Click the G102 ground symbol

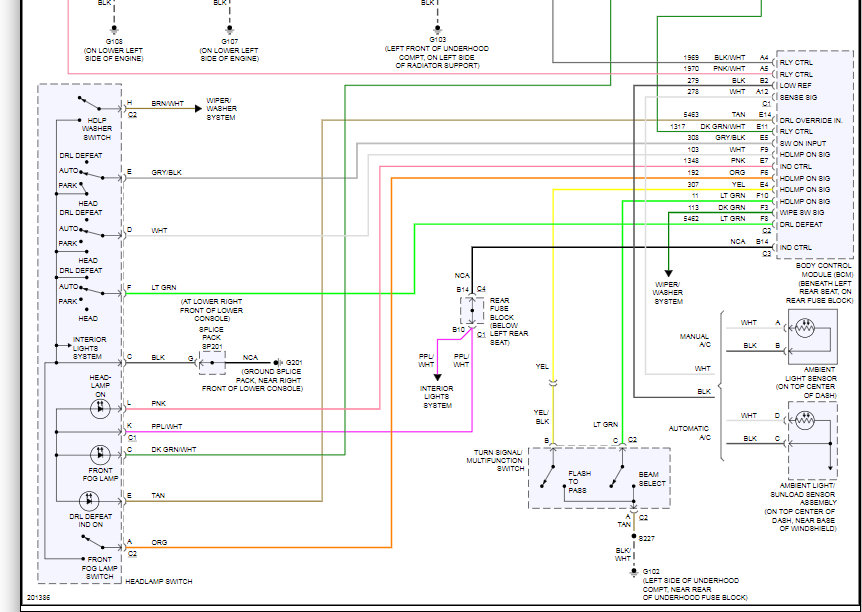click(x=634, y=572)
